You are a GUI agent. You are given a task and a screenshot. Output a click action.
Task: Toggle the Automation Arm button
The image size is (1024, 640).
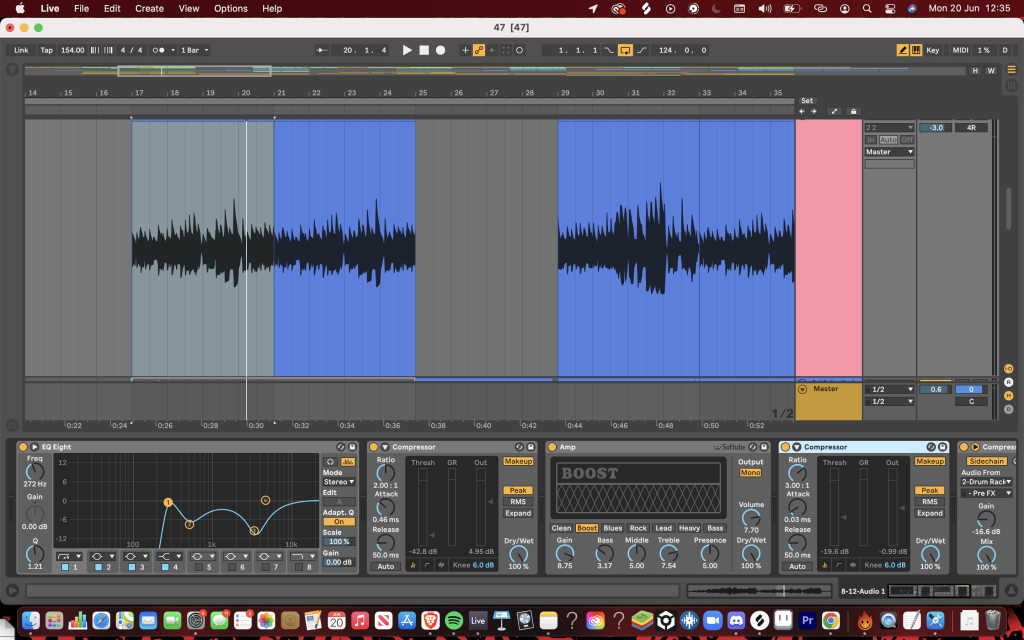point(479,50)
